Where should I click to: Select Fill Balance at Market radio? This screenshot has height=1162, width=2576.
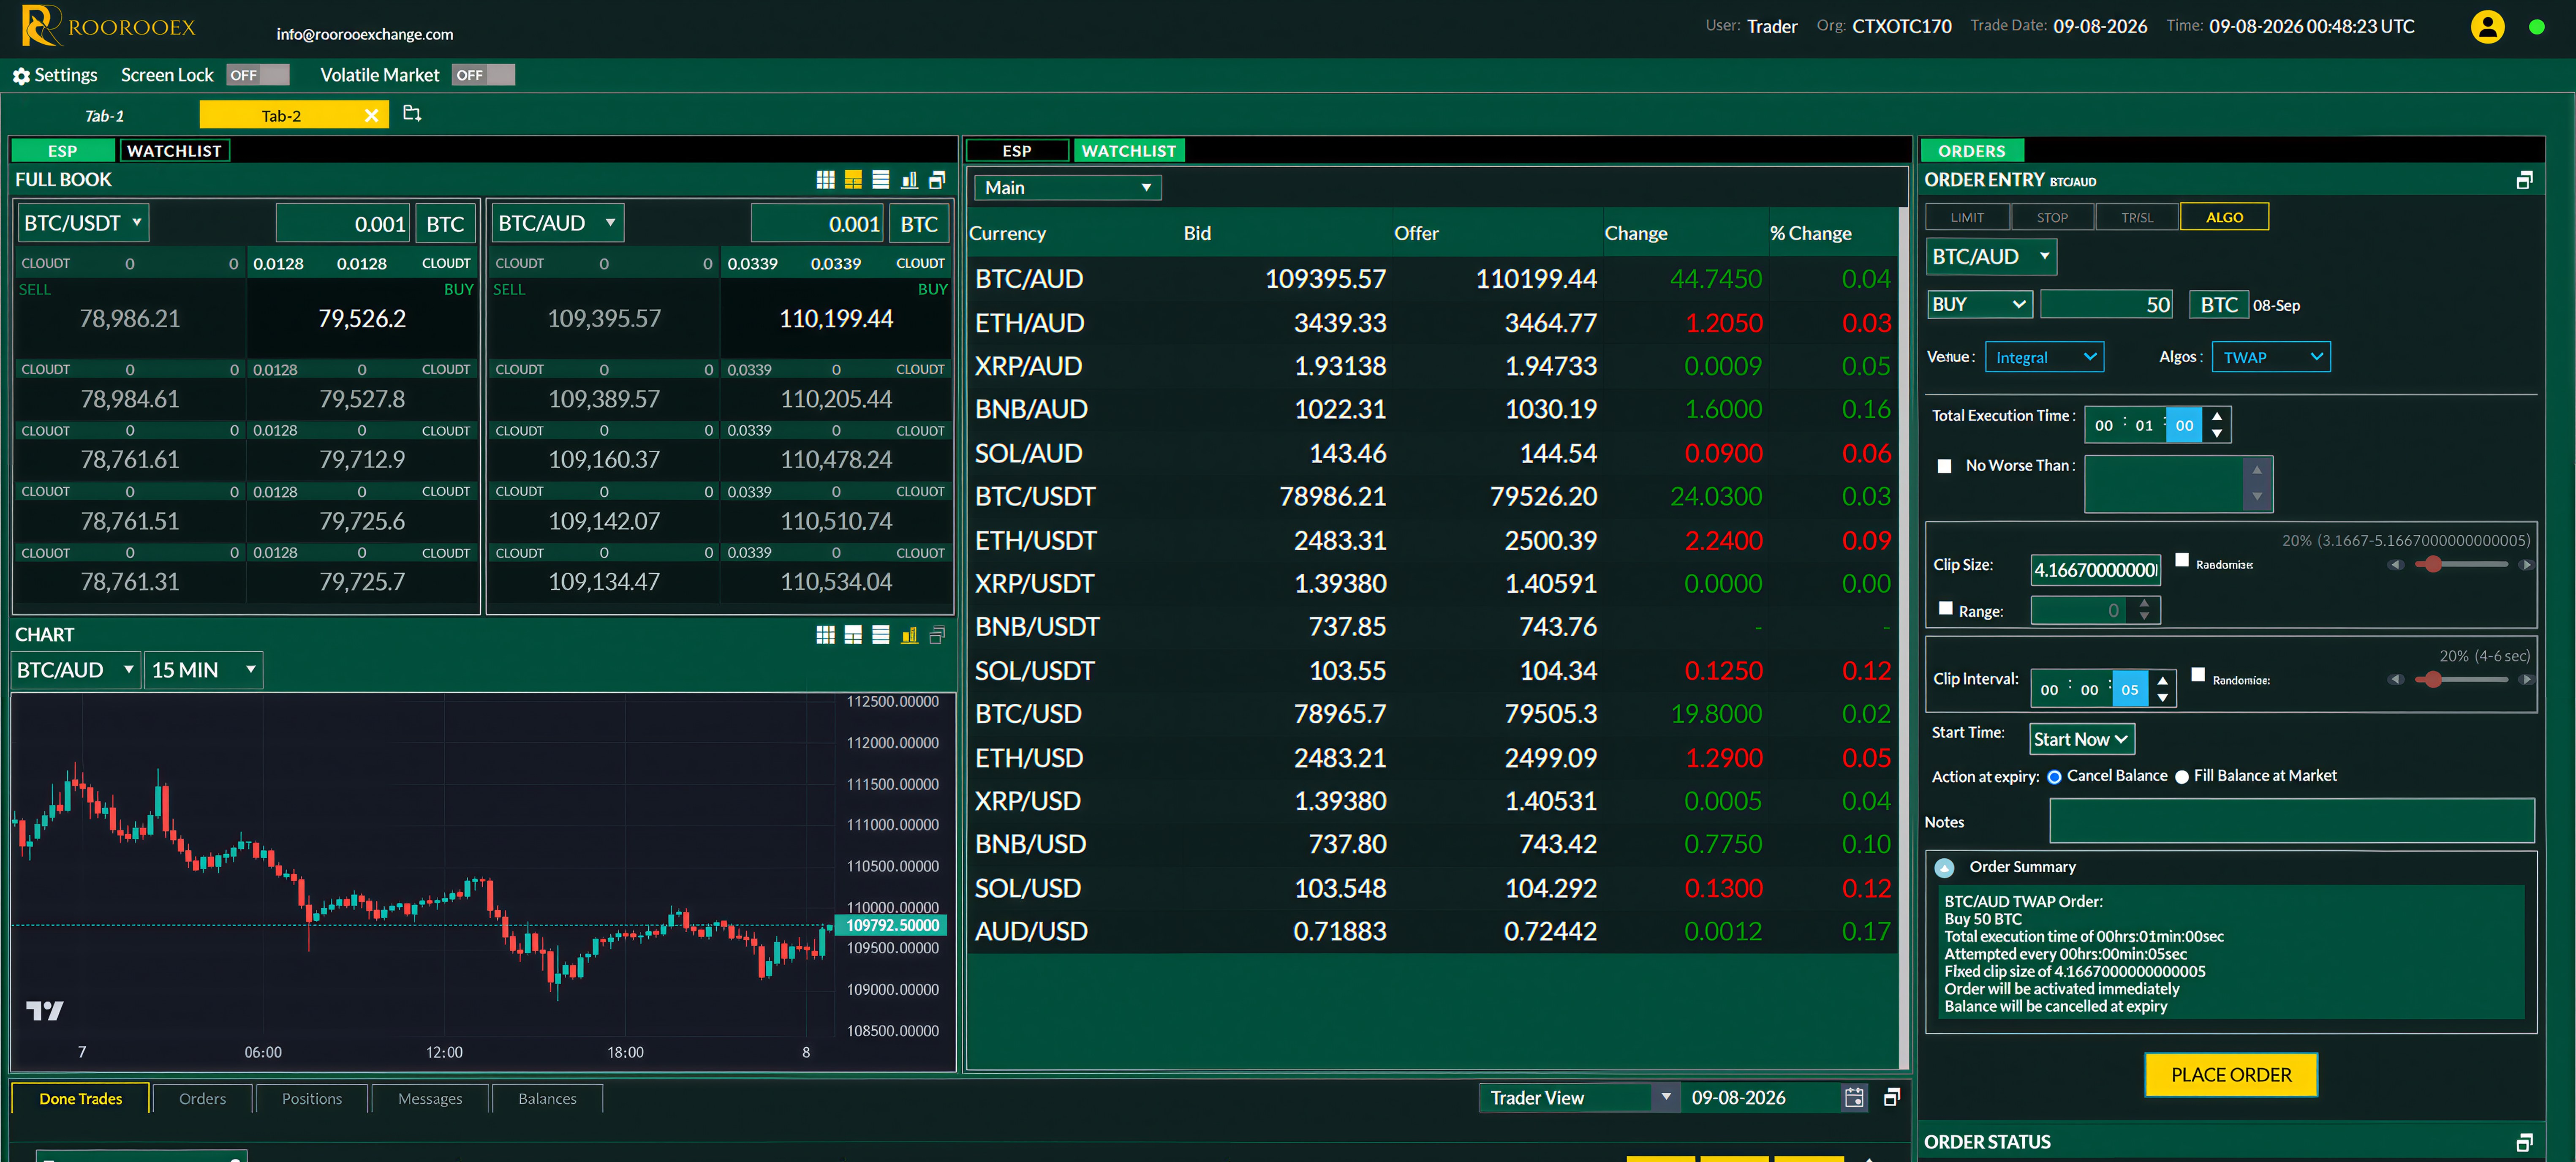pos(2182,777)
